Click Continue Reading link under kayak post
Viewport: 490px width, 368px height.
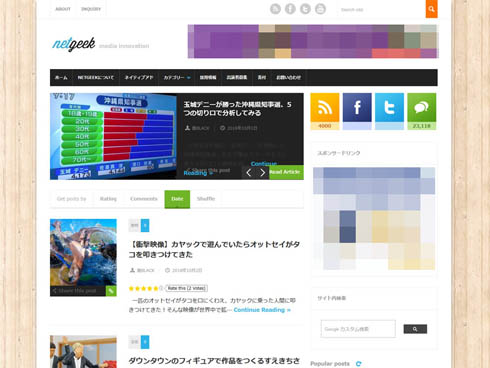[262, 310]
